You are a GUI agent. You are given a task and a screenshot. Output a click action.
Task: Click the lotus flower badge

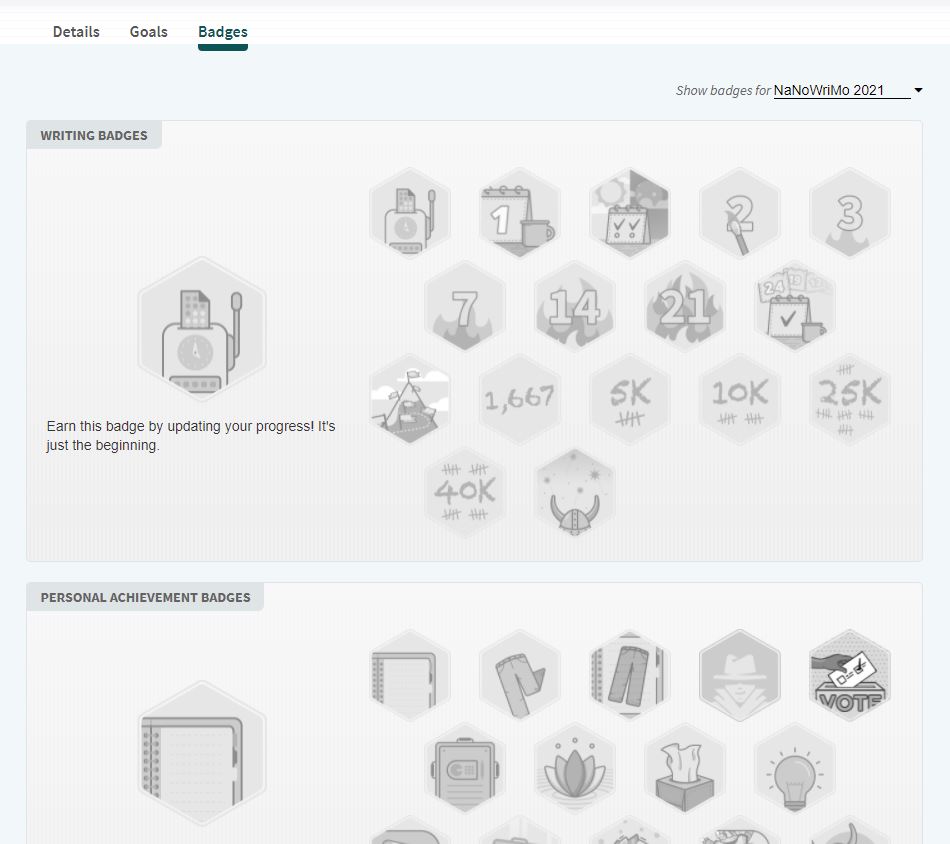tap(575, 769)
